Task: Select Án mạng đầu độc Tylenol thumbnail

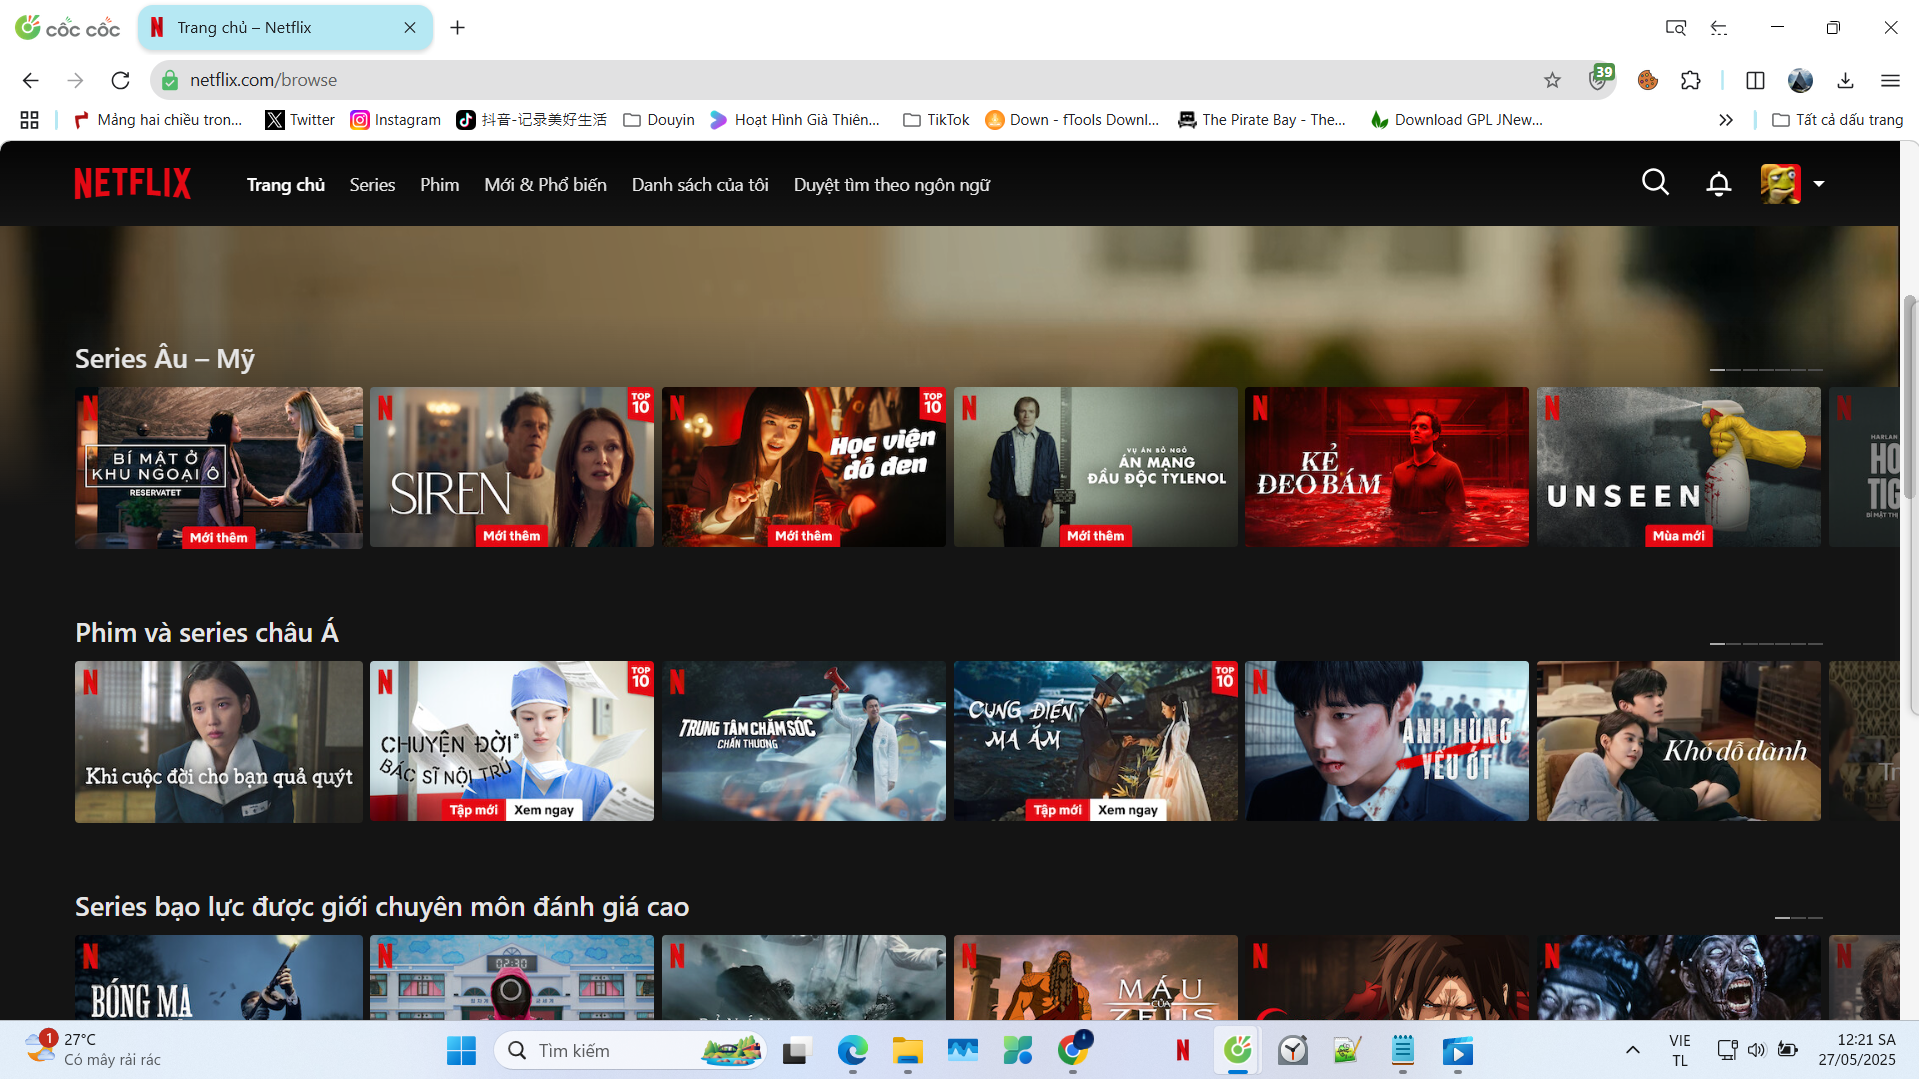Action: click(1096, 467)
